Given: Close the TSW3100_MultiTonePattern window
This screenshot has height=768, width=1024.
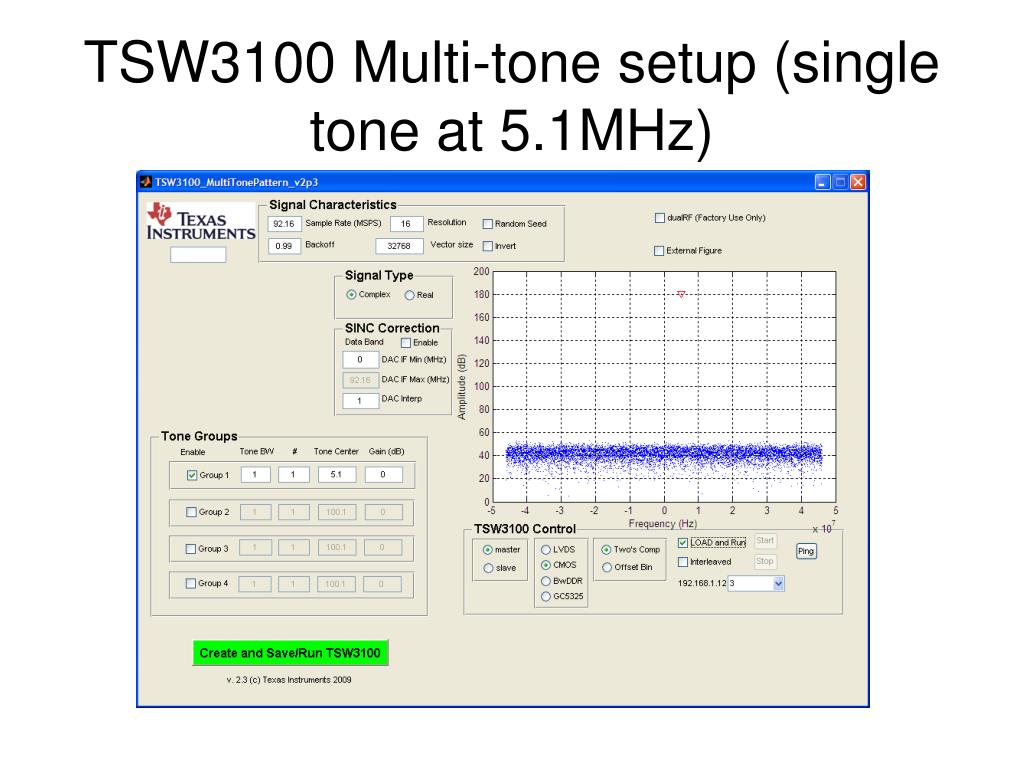Looking at the screenshot, I should (x=858, y=182).
